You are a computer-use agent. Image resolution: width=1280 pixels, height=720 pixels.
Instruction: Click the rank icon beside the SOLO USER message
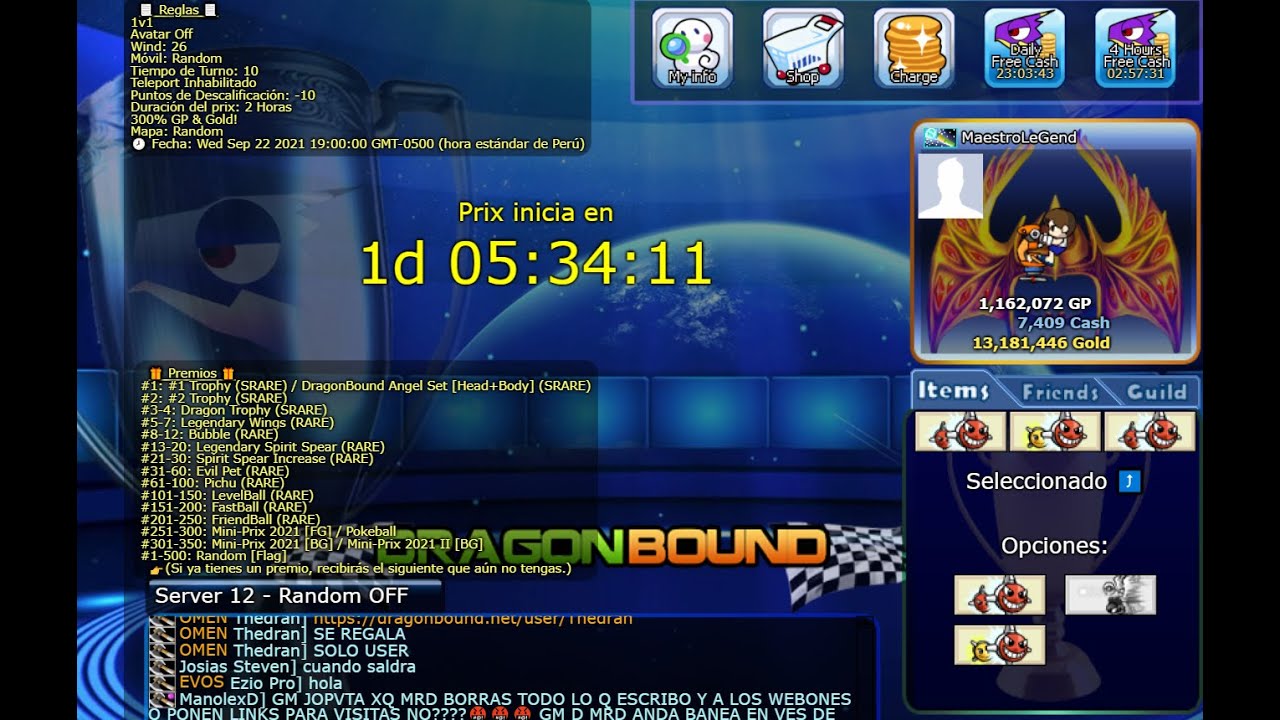point(162,651)
